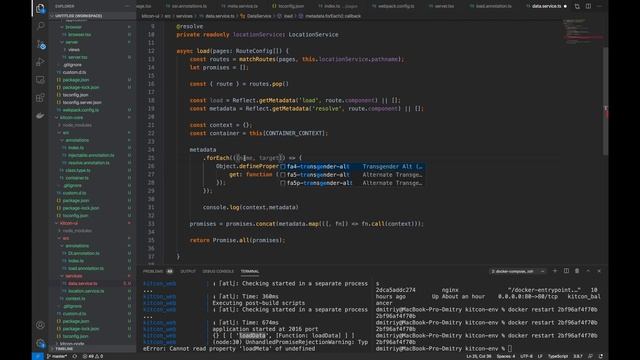The width and height of the screenshot is (640, 360).
Task: Open the editor more actions menu
Action: [x=599, y=7]
